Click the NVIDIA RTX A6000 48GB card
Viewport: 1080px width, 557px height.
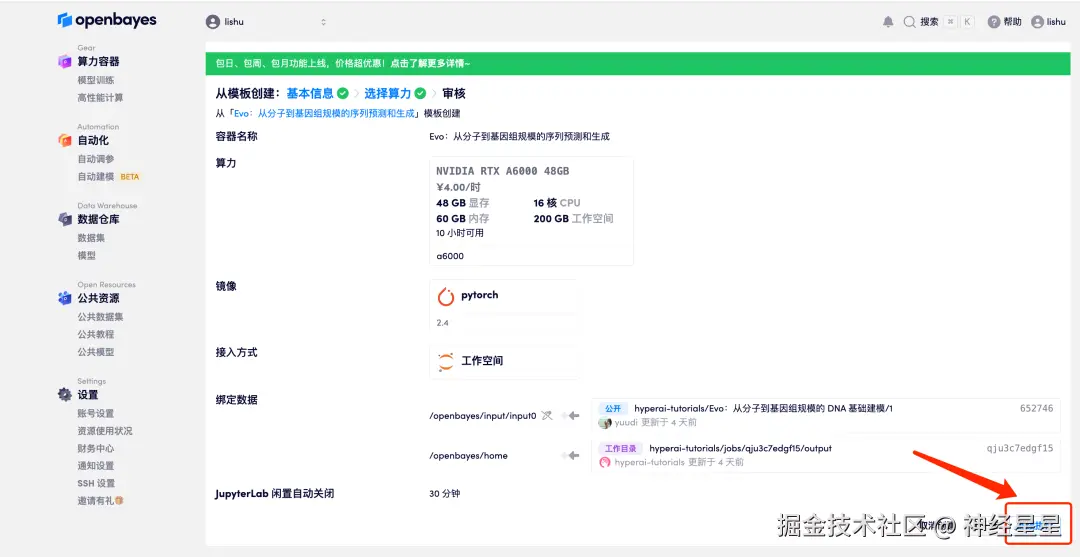[531, 211]
